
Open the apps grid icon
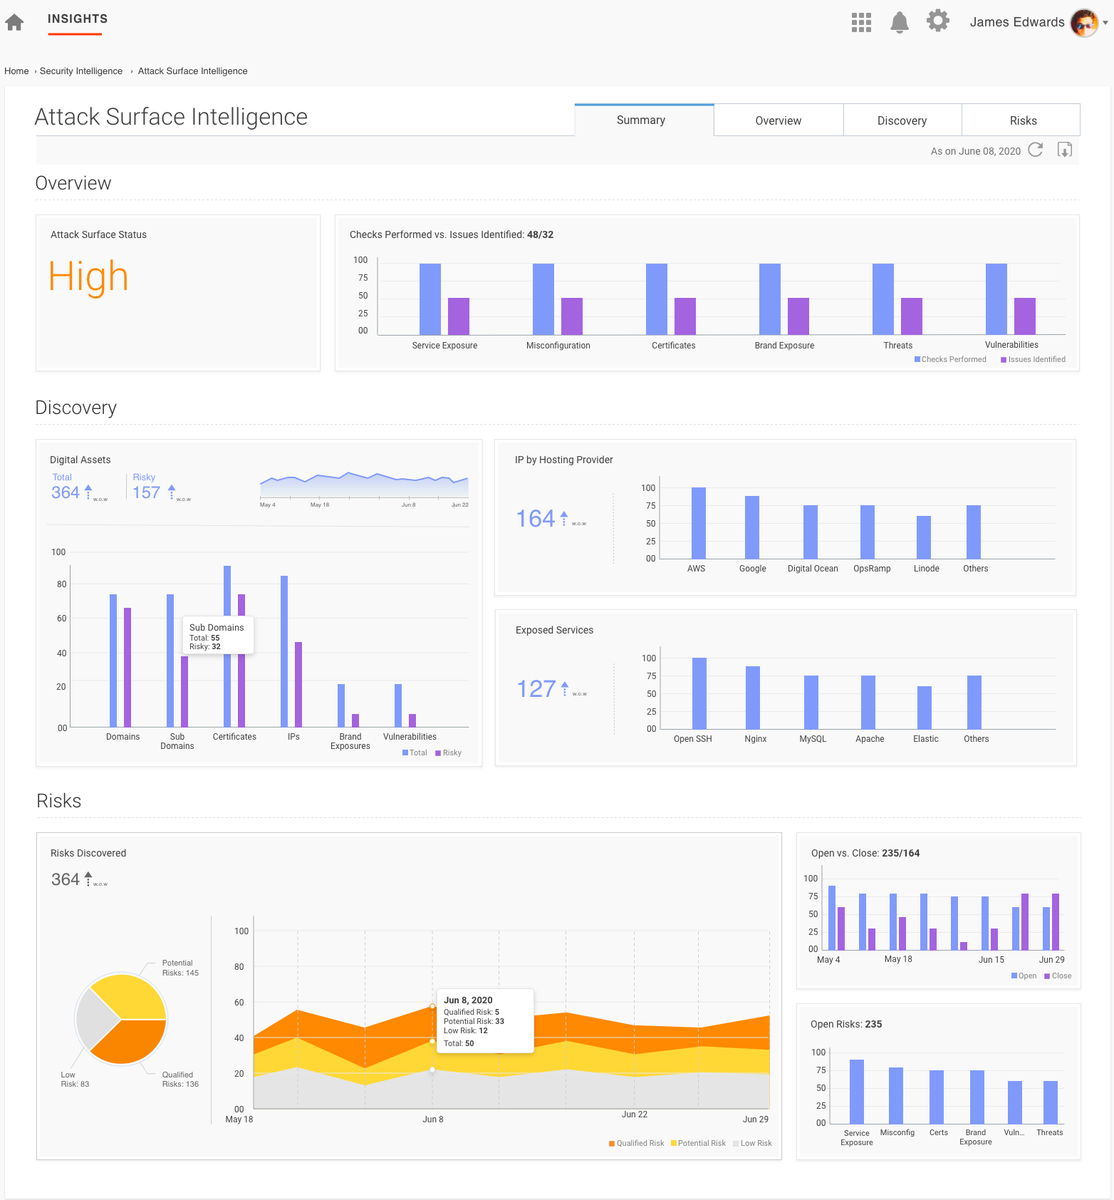pyautogui.click(x=861, y=22)
